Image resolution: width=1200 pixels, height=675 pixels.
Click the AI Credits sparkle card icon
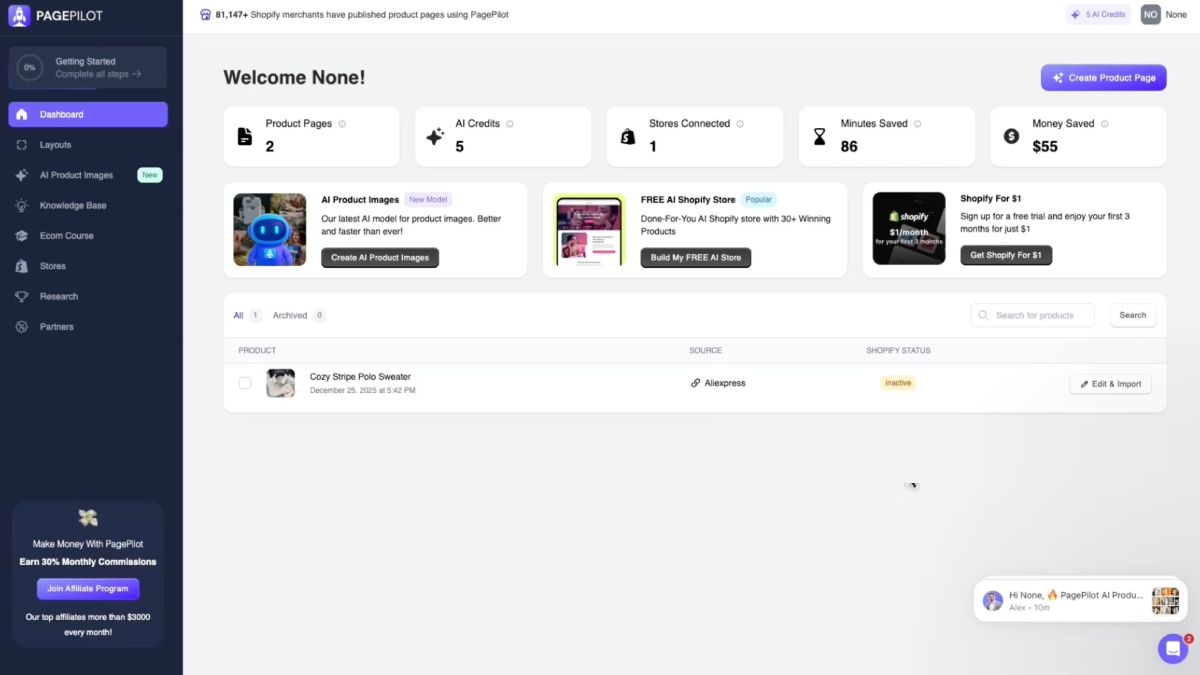click(x=435, y=136)
